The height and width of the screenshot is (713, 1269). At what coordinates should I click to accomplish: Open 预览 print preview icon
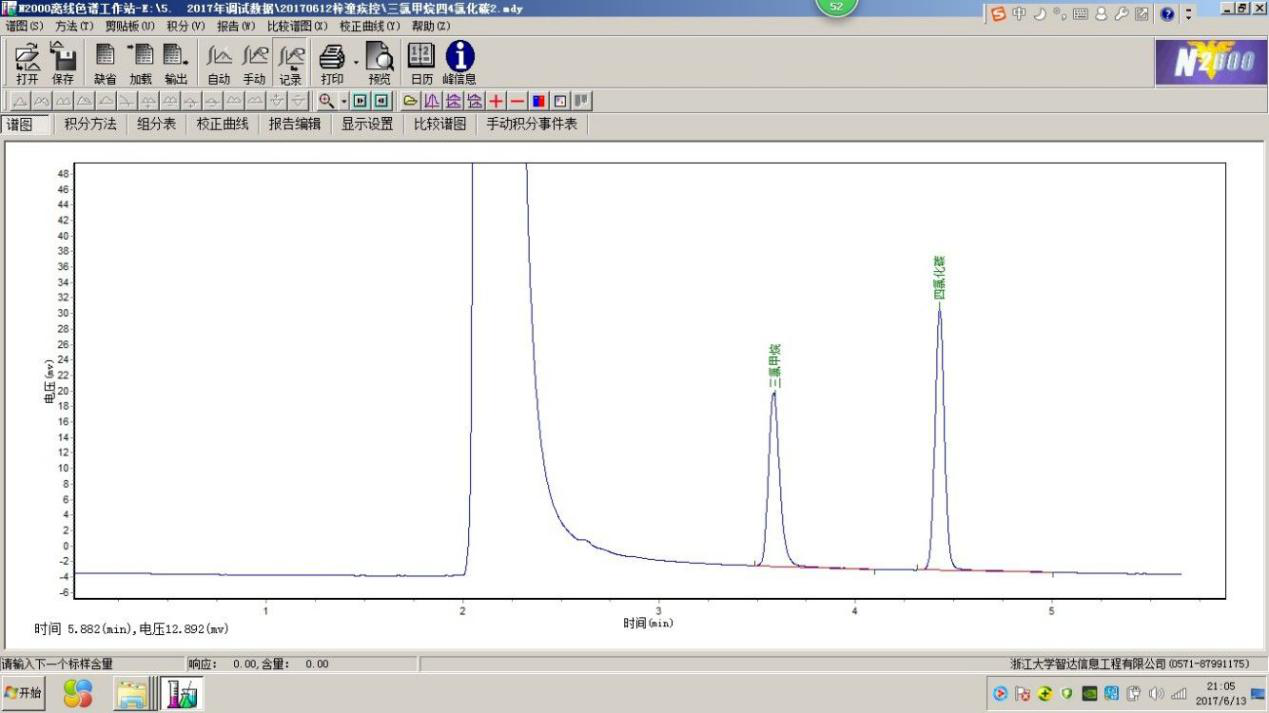[x=379, y=63]
